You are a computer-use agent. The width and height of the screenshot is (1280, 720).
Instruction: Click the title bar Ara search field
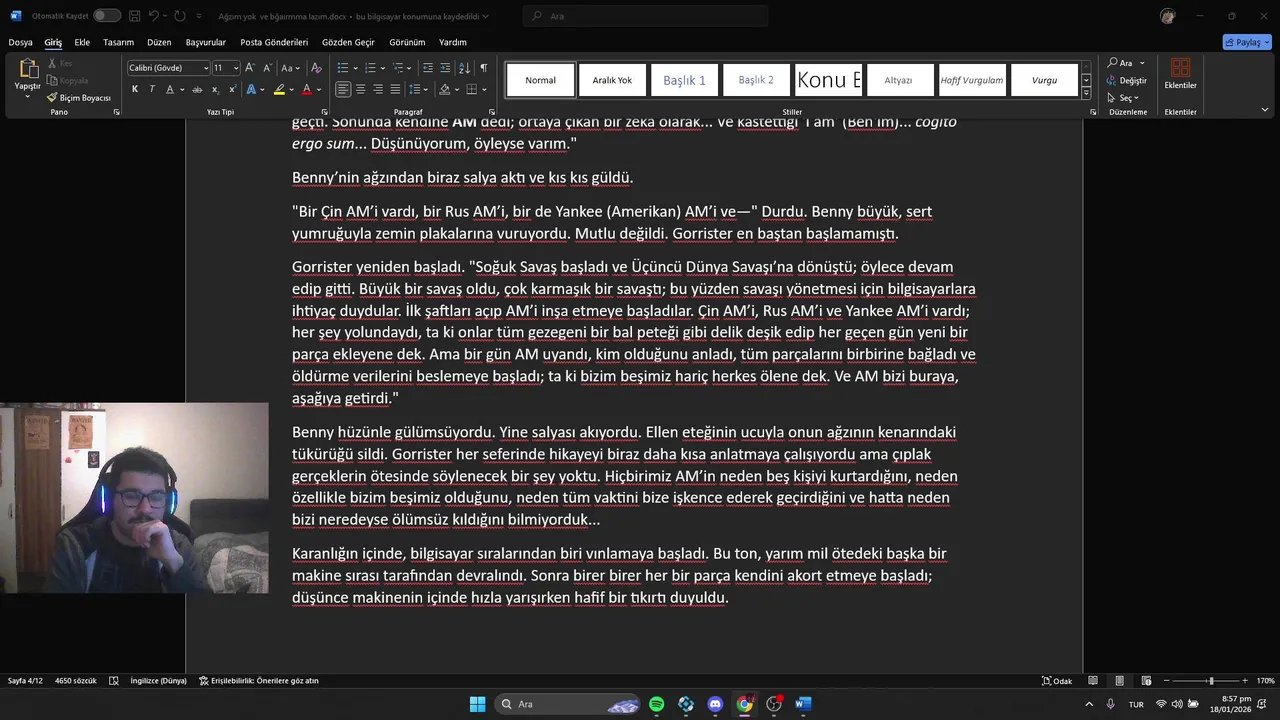pos(646,16)
